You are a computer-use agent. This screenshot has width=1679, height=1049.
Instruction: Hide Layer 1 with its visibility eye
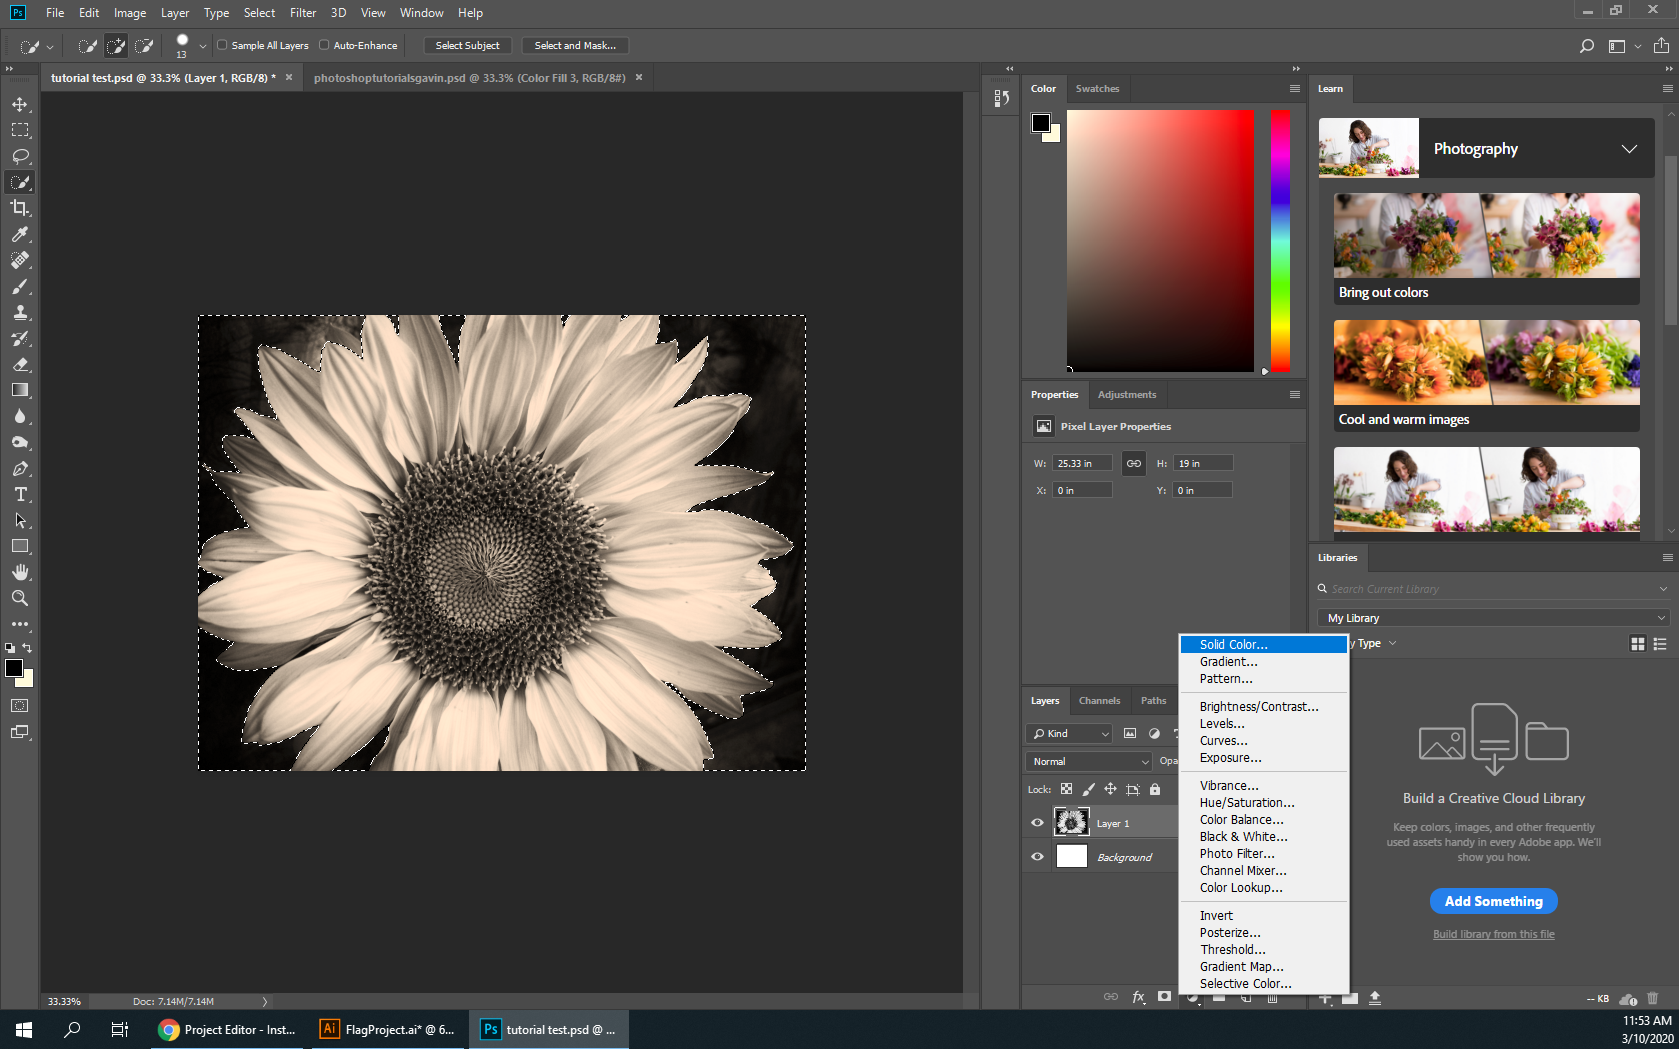pos(1037,822)
